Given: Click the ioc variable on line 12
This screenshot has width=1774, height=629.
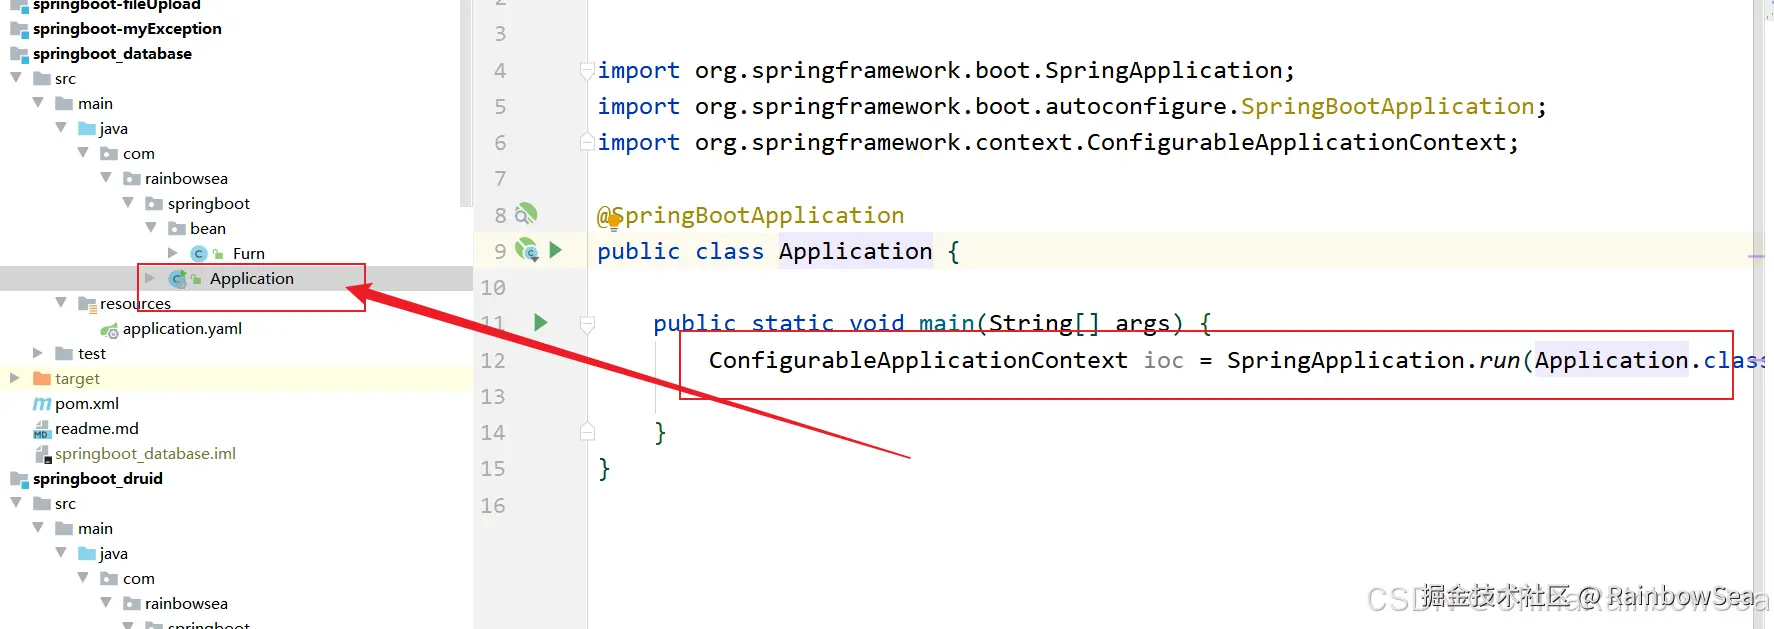Looking at the screenshot, I should [x=1164, y=360].
